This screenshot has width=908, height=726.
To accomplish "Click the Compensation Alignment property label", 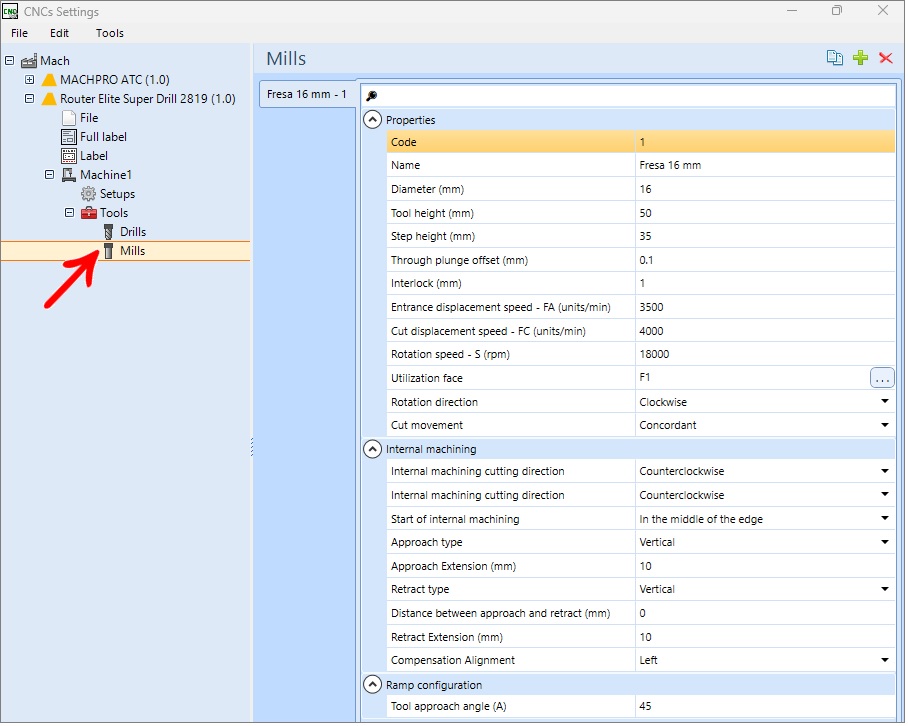I will (x=453, y=661).
